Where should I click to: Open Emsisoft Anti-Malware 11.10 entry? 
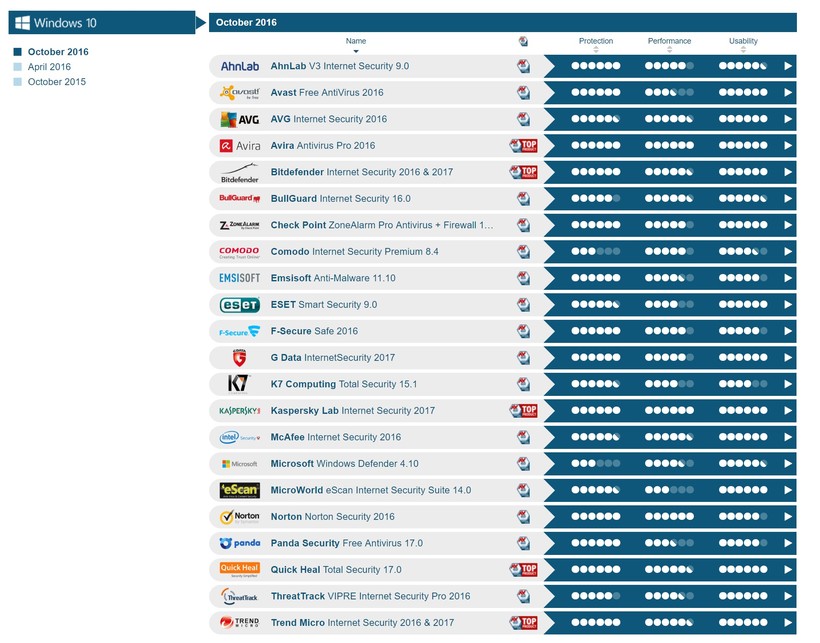tap(333, 278)
